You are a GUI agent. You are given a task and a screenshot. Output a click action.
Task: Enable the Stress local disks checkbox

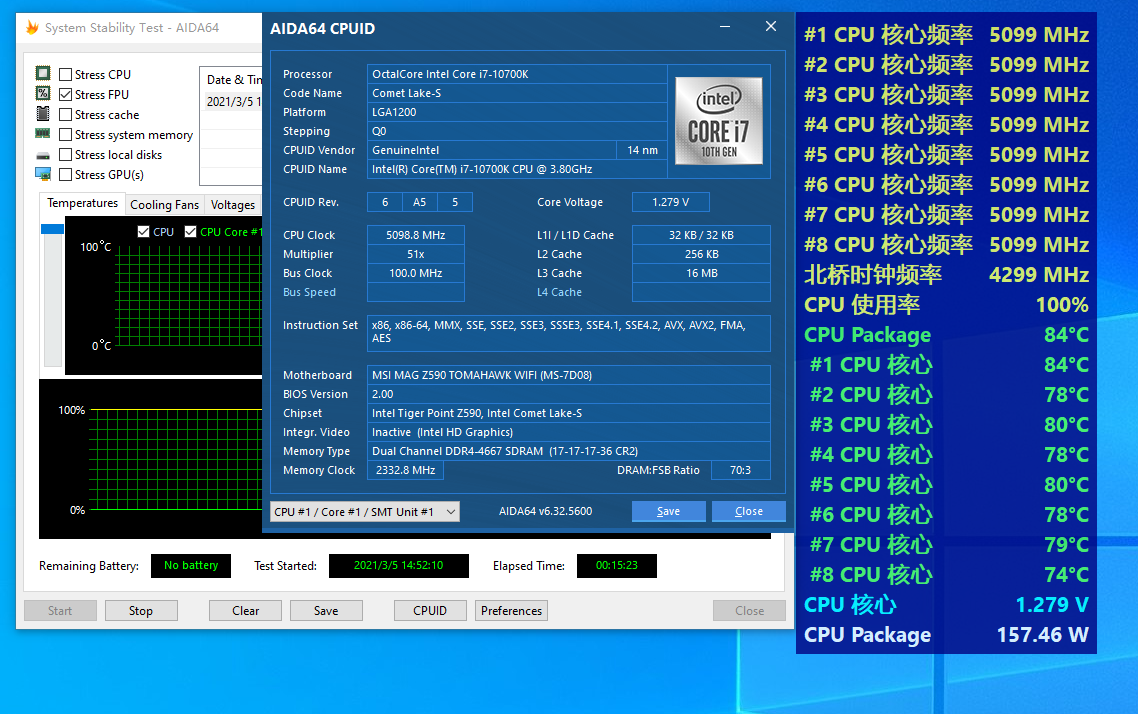65,155
